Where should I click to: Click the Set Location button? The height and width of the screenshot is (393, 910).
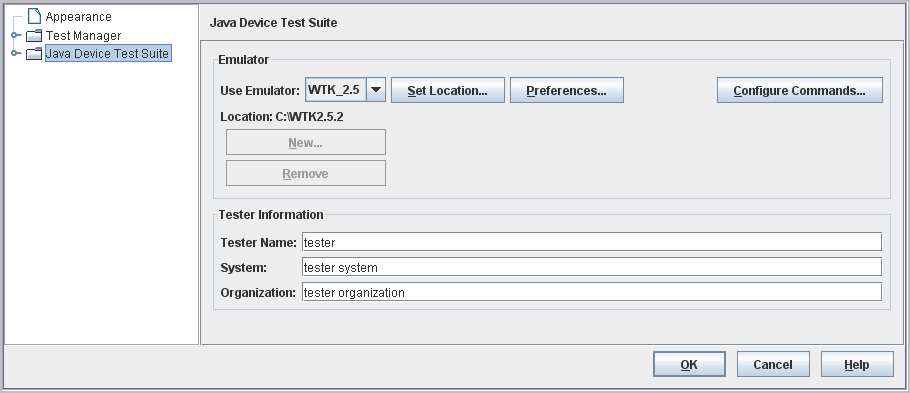pyautogui.click(x=447, y=90)
